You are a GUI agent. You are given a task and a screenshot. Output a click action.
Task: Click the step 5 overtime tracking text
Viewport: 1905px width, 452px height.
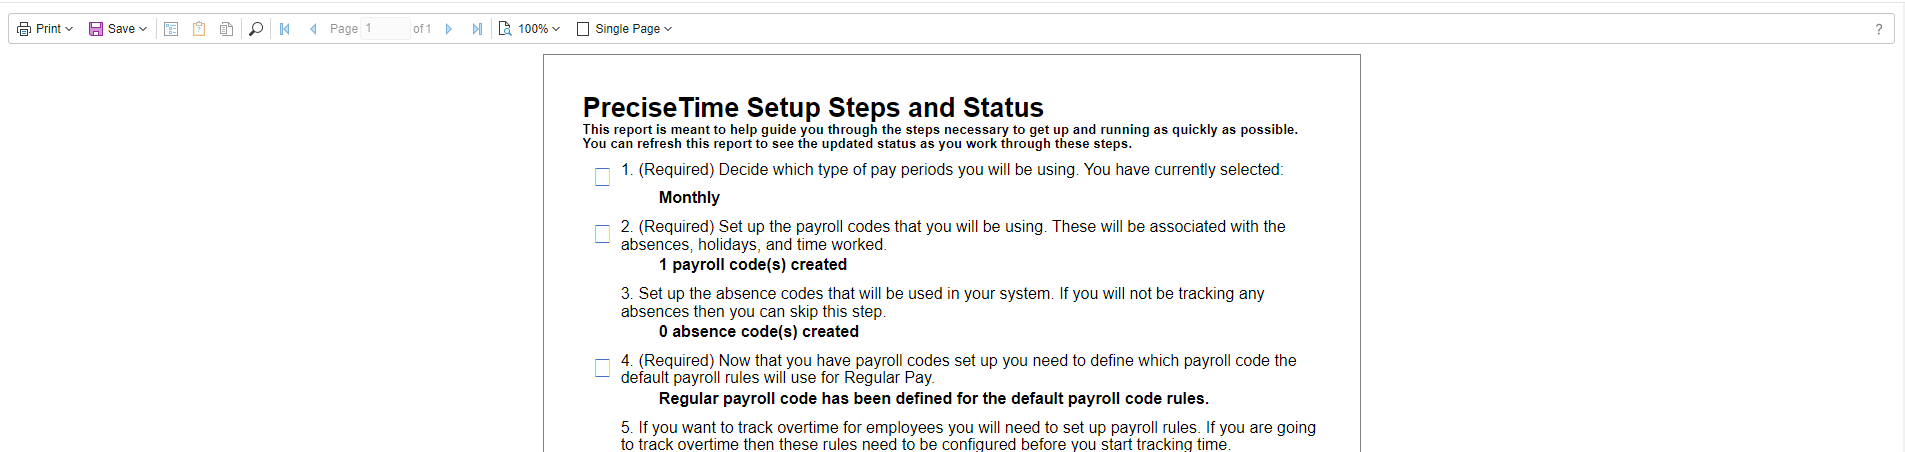[x=968, y=436]
